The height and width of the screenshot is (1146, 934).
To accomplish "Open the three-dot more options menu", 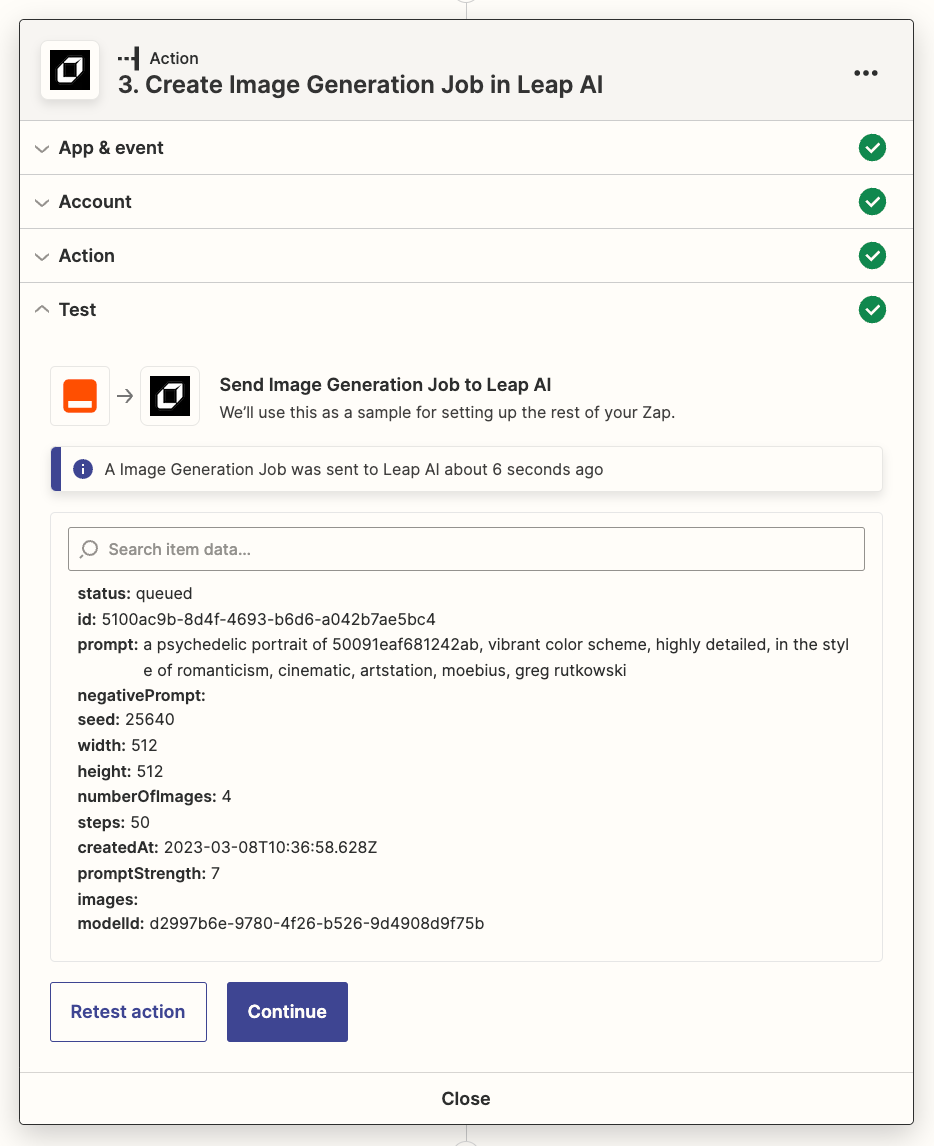I will point(865,73).
